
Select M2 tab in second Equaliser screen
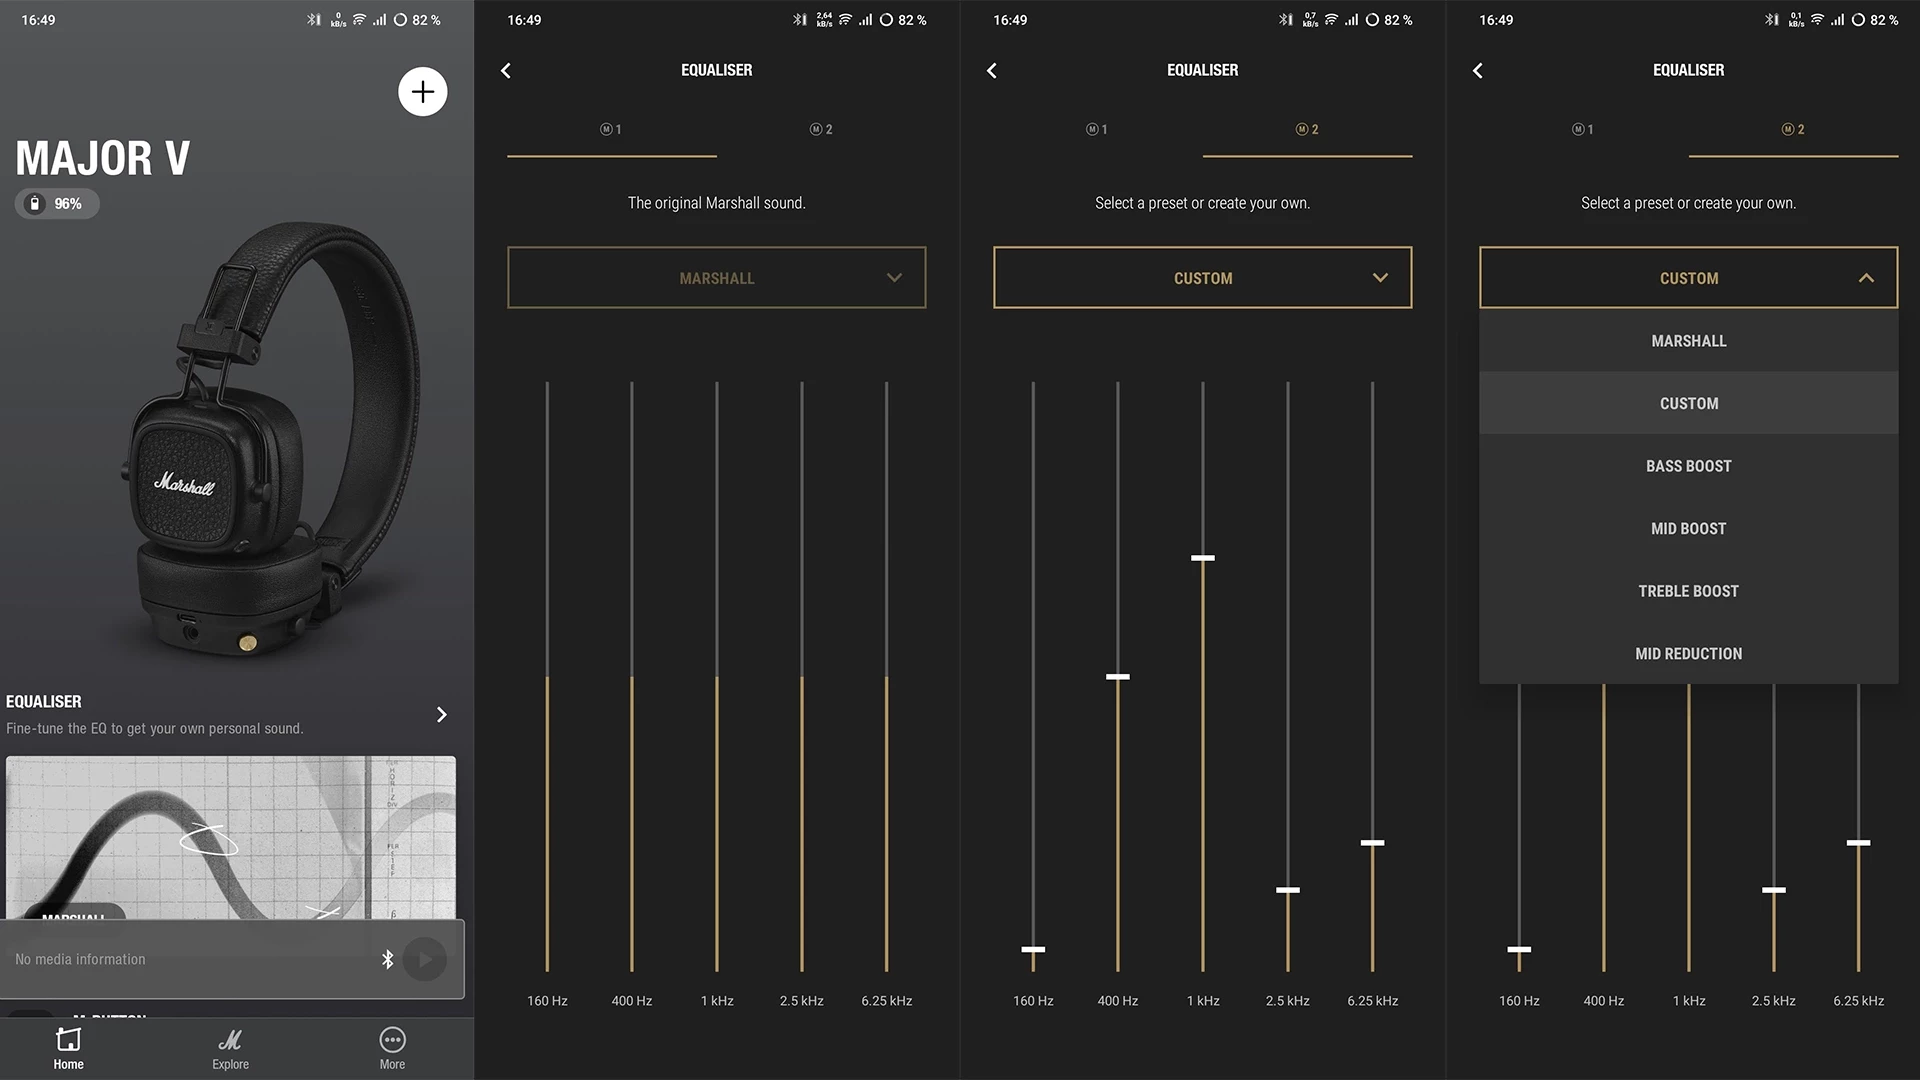1307,130
